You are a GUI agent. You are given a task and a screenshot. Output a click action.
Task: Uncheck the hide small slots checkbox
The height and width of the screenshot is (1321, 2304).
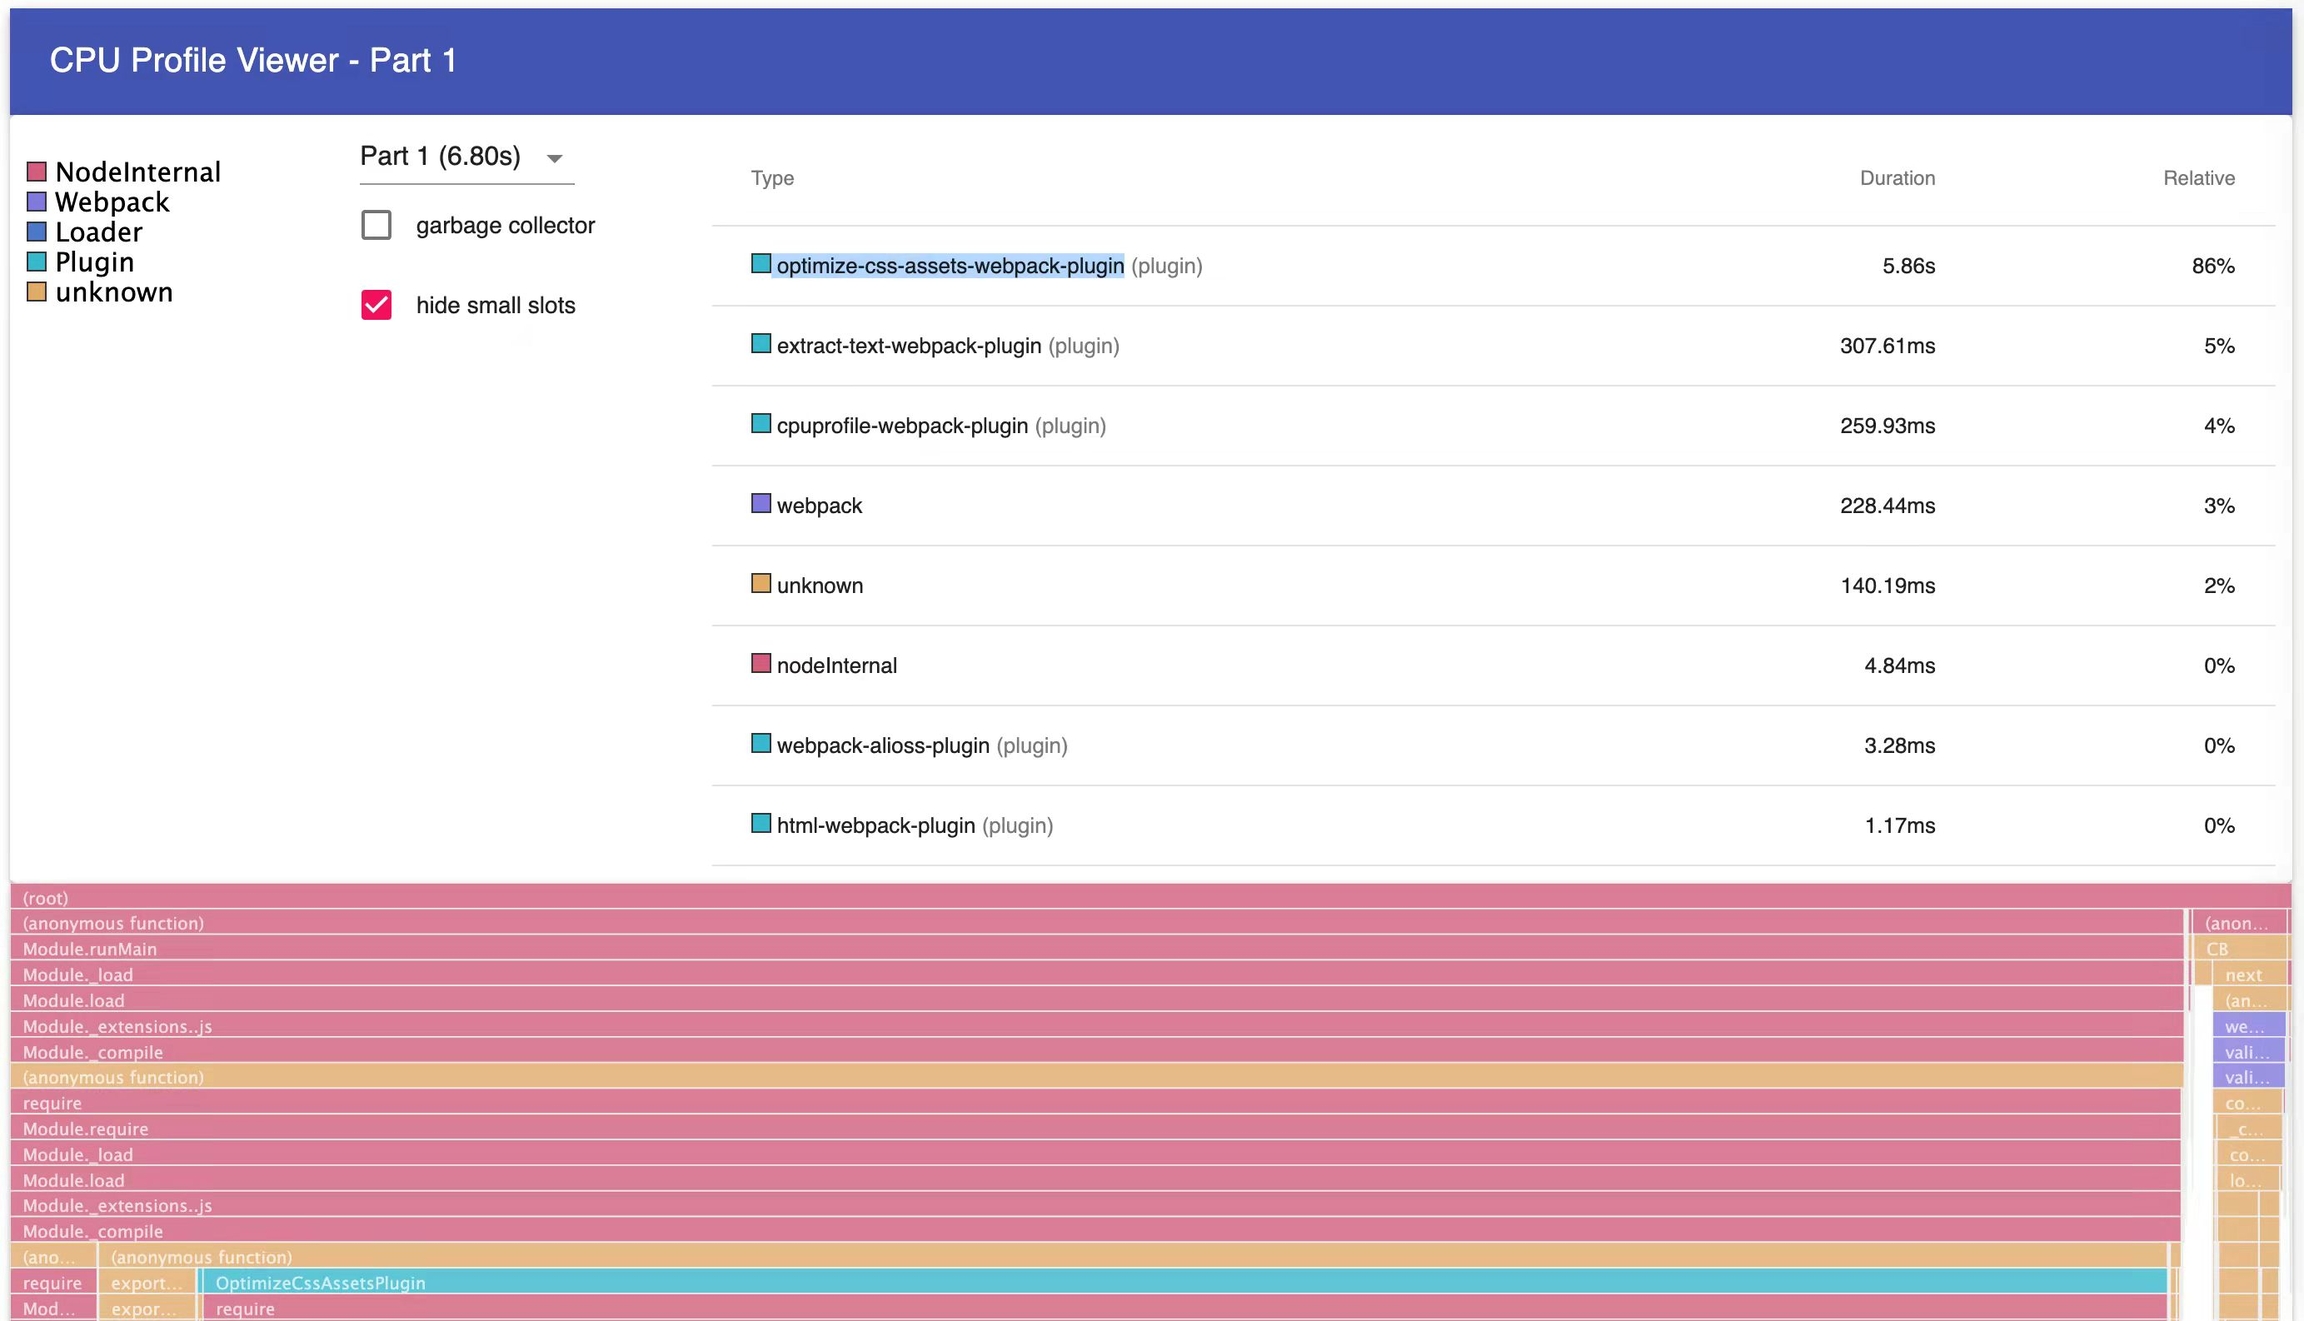[376, 305]
